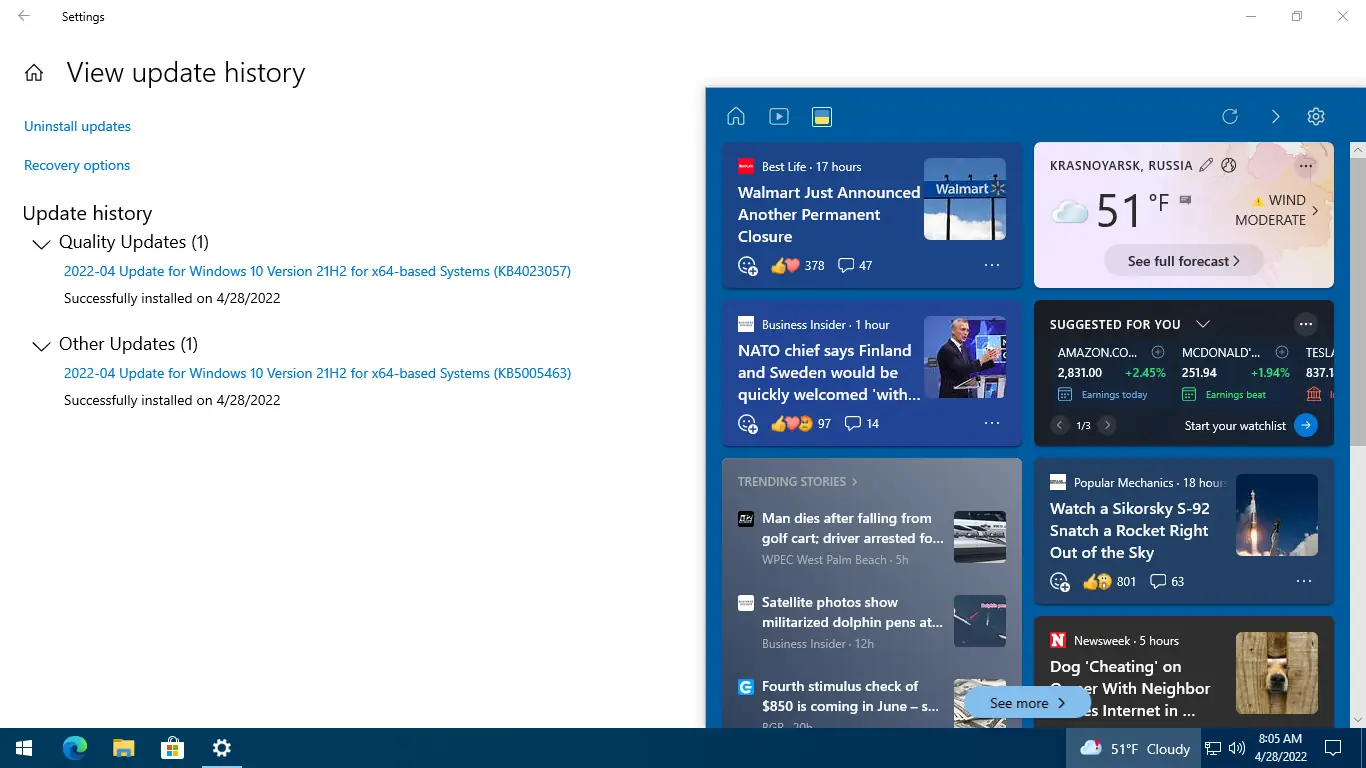Open Recovery options link
The image size is (1366, 768).
(x=77, y=165)
